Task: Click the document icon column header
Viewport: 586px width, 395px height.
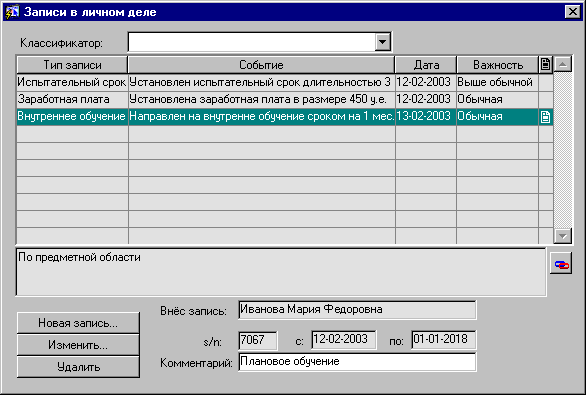Action: pyautogui.click(x=546, y=65)
